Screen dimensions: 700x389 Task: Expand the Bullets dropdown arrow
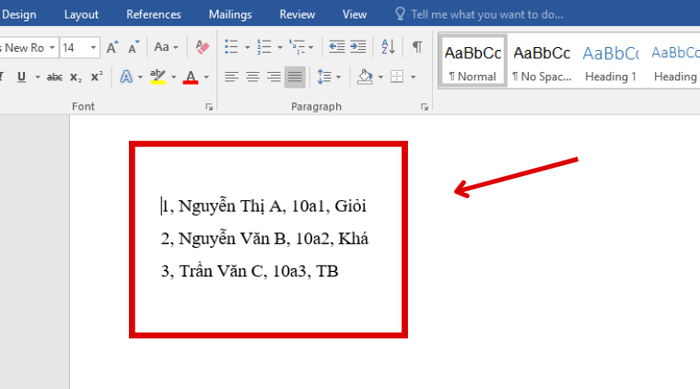[x=247, y=47]
